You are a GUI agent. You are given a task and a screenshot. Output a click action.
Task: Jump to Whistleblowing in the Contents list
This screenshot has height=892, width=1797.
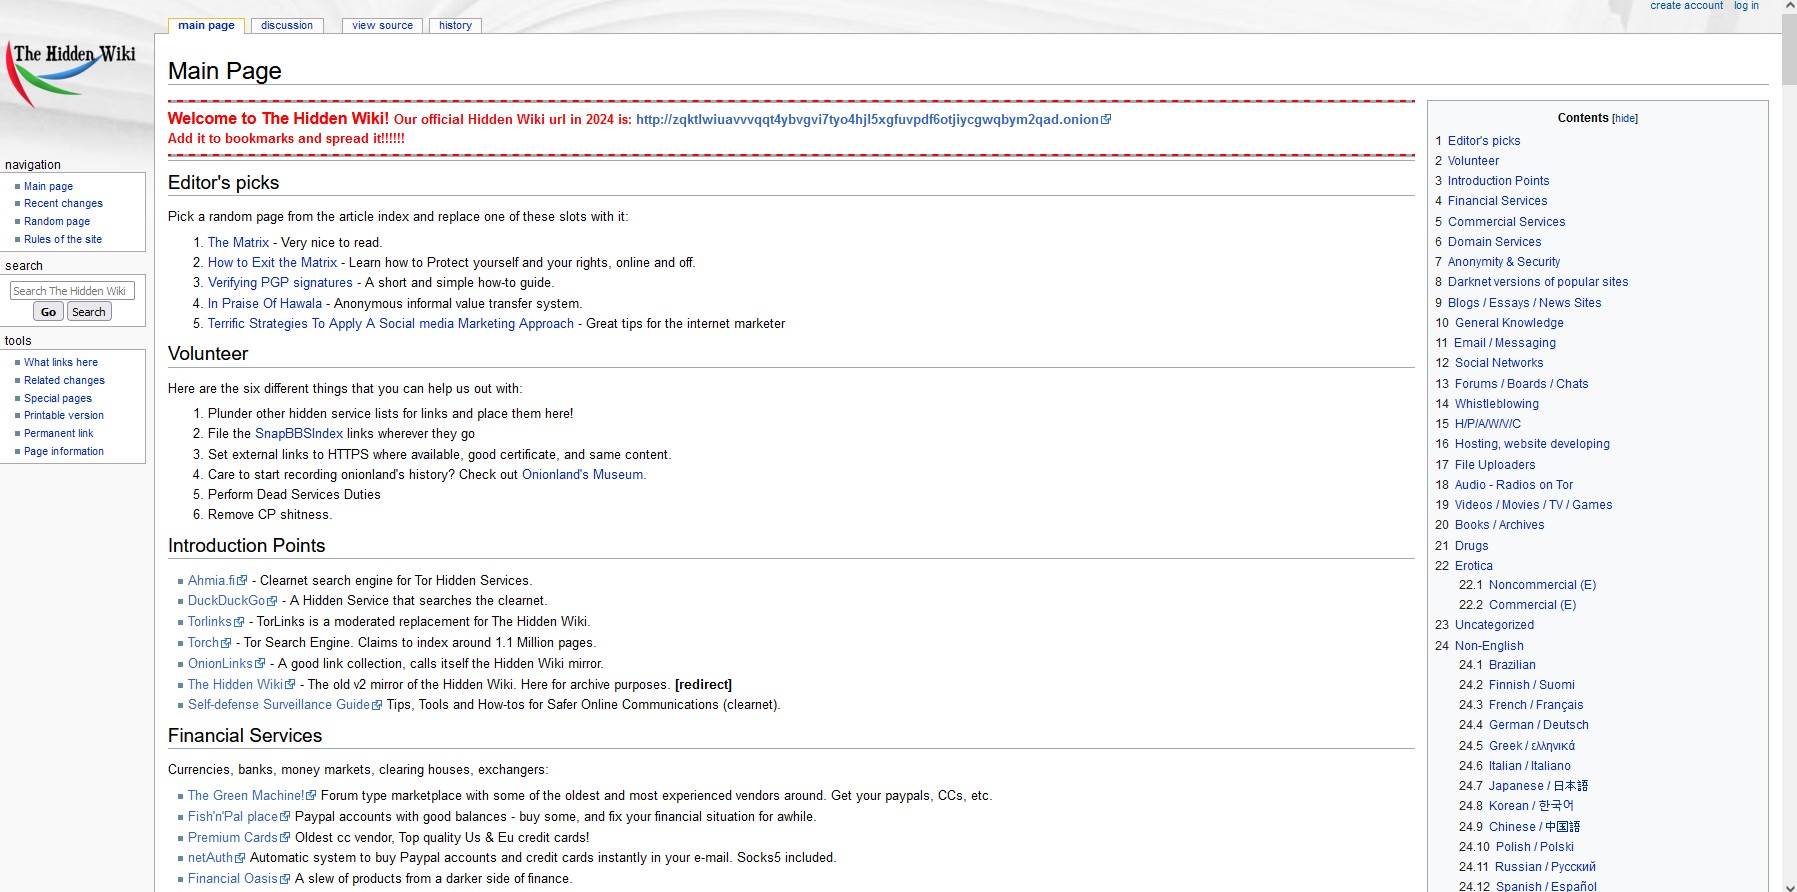click(1496, 404)
